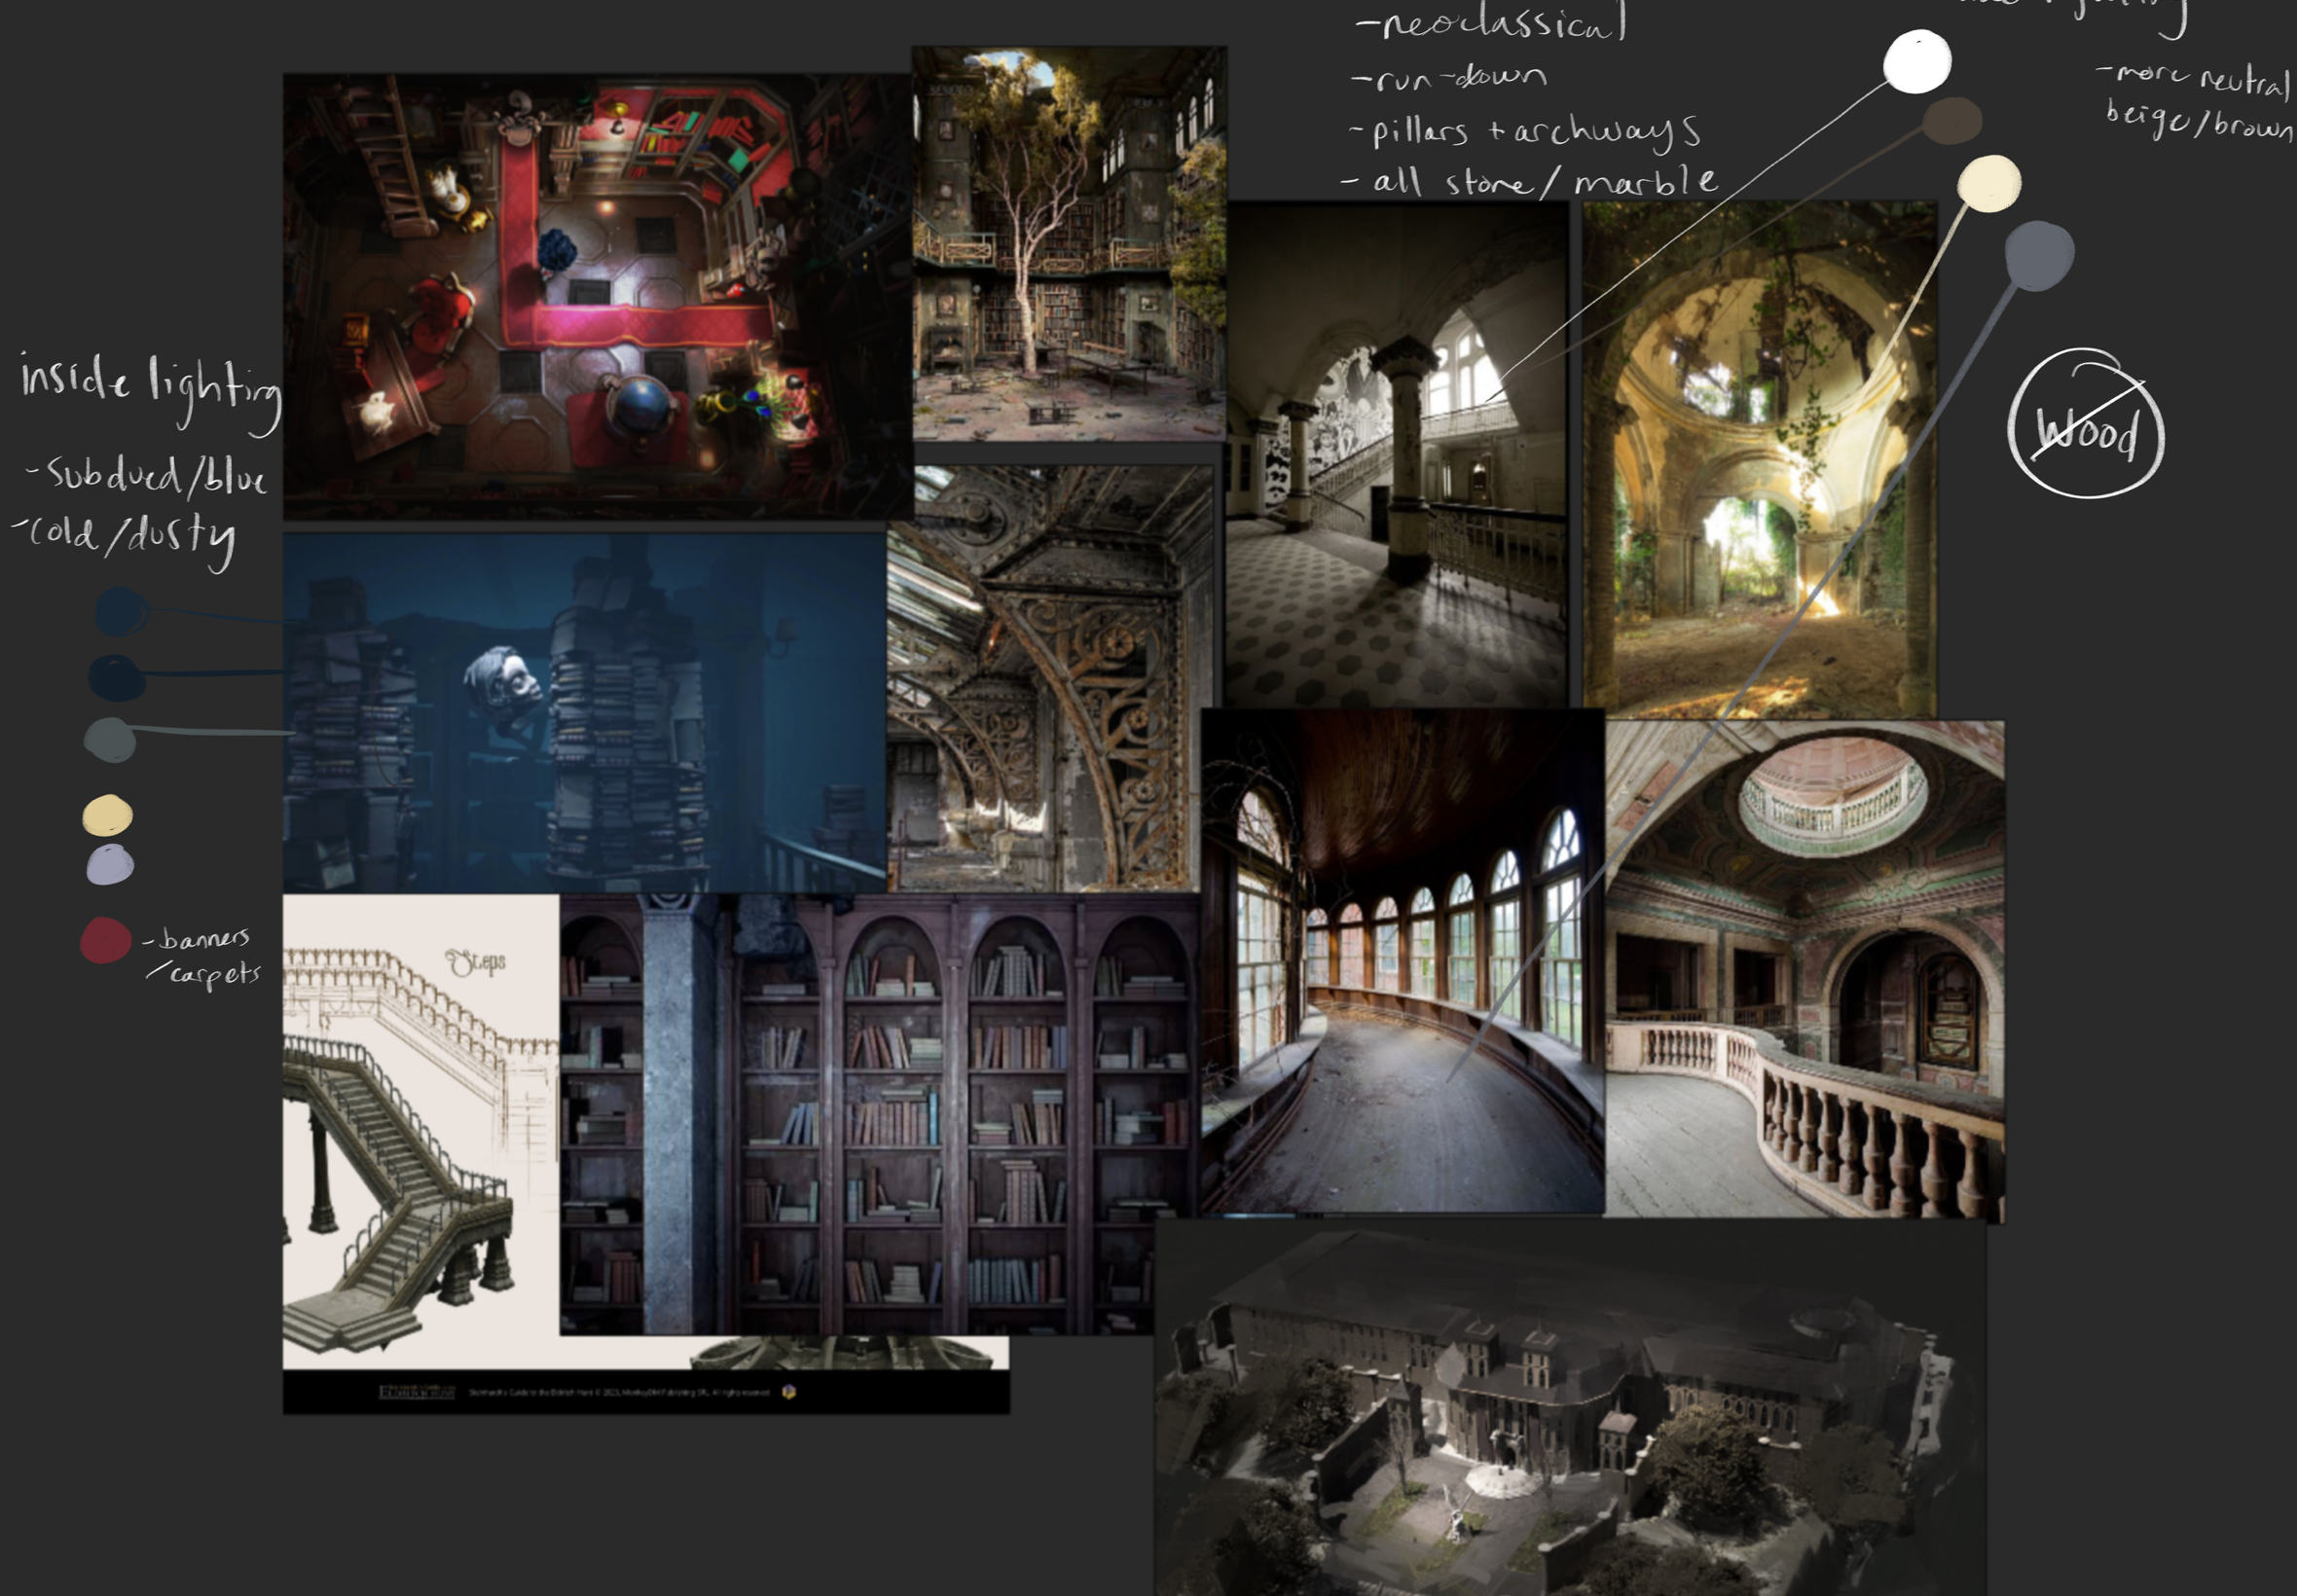Select the white color dot
This screenshot has height=1596, width=2297.
(x=1916, y=62)
